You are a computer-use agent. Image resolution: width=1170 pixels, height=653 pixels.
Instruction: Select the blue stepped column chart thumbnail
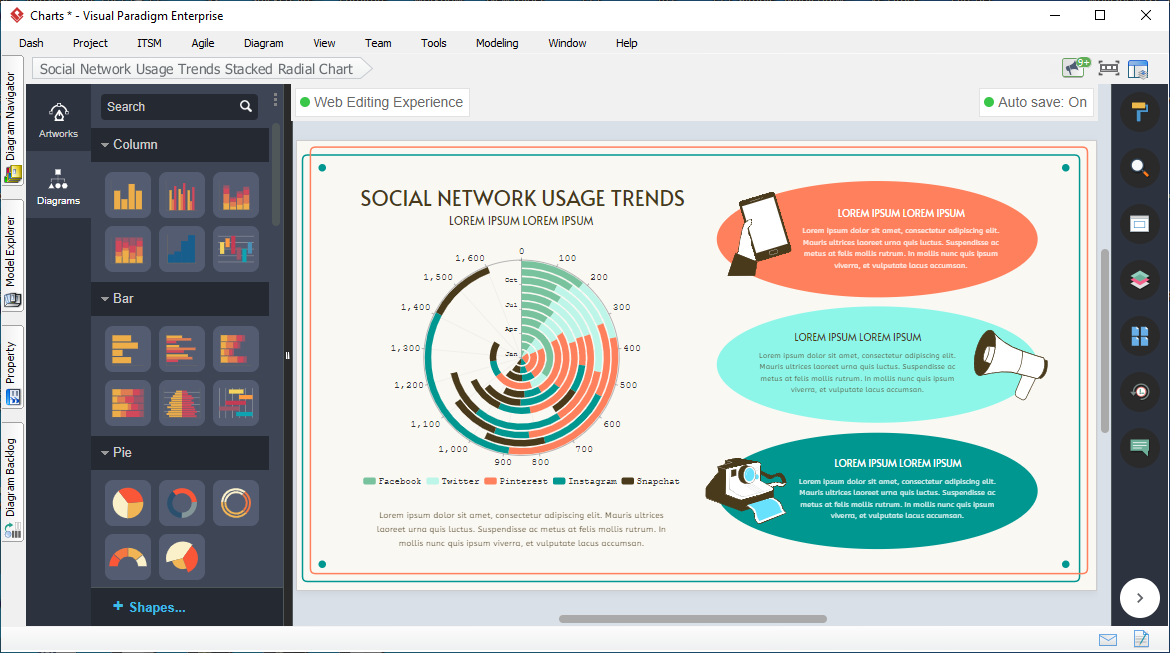pos(181,249)
